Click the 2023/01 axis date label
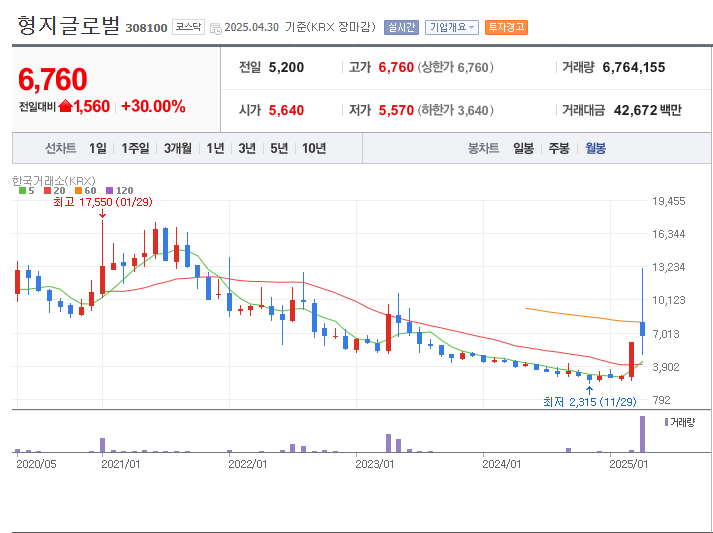Screen dimensions: 713x533 pos(374,464)
